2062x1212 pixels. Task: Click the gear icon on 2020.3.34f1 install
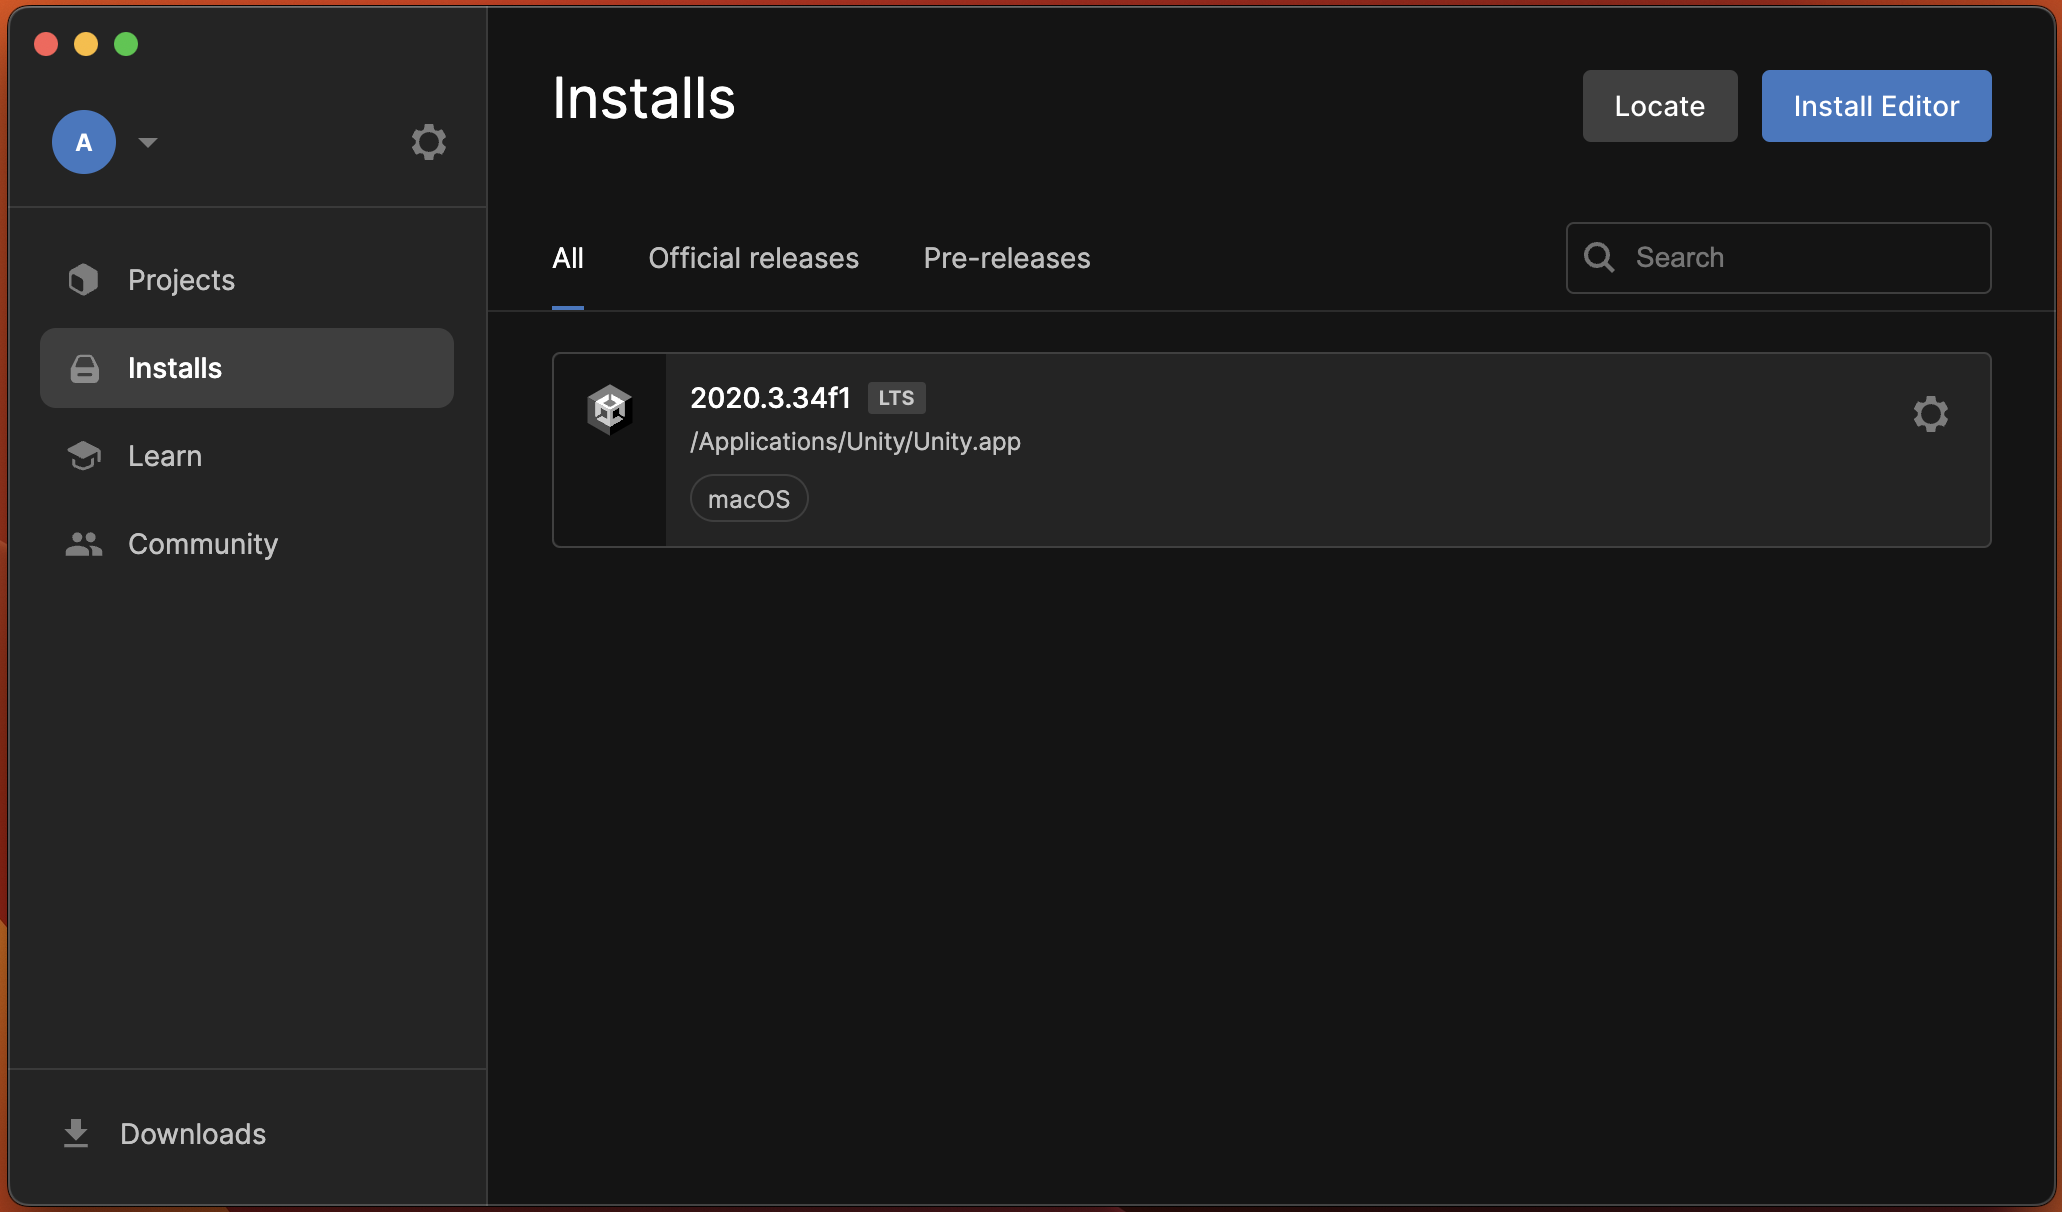tap(1930, 414)
